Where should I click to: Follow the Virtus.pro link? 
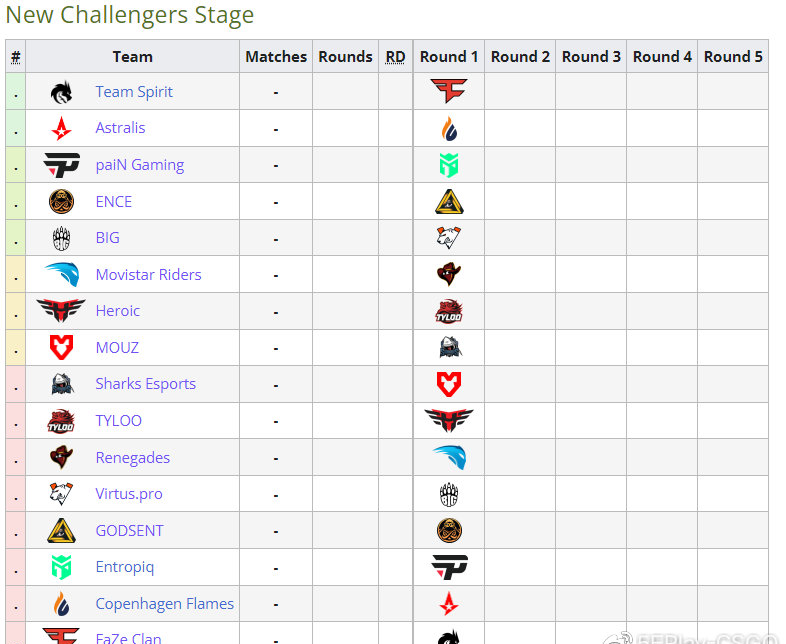pyautogui.click(x=129, y=494)
